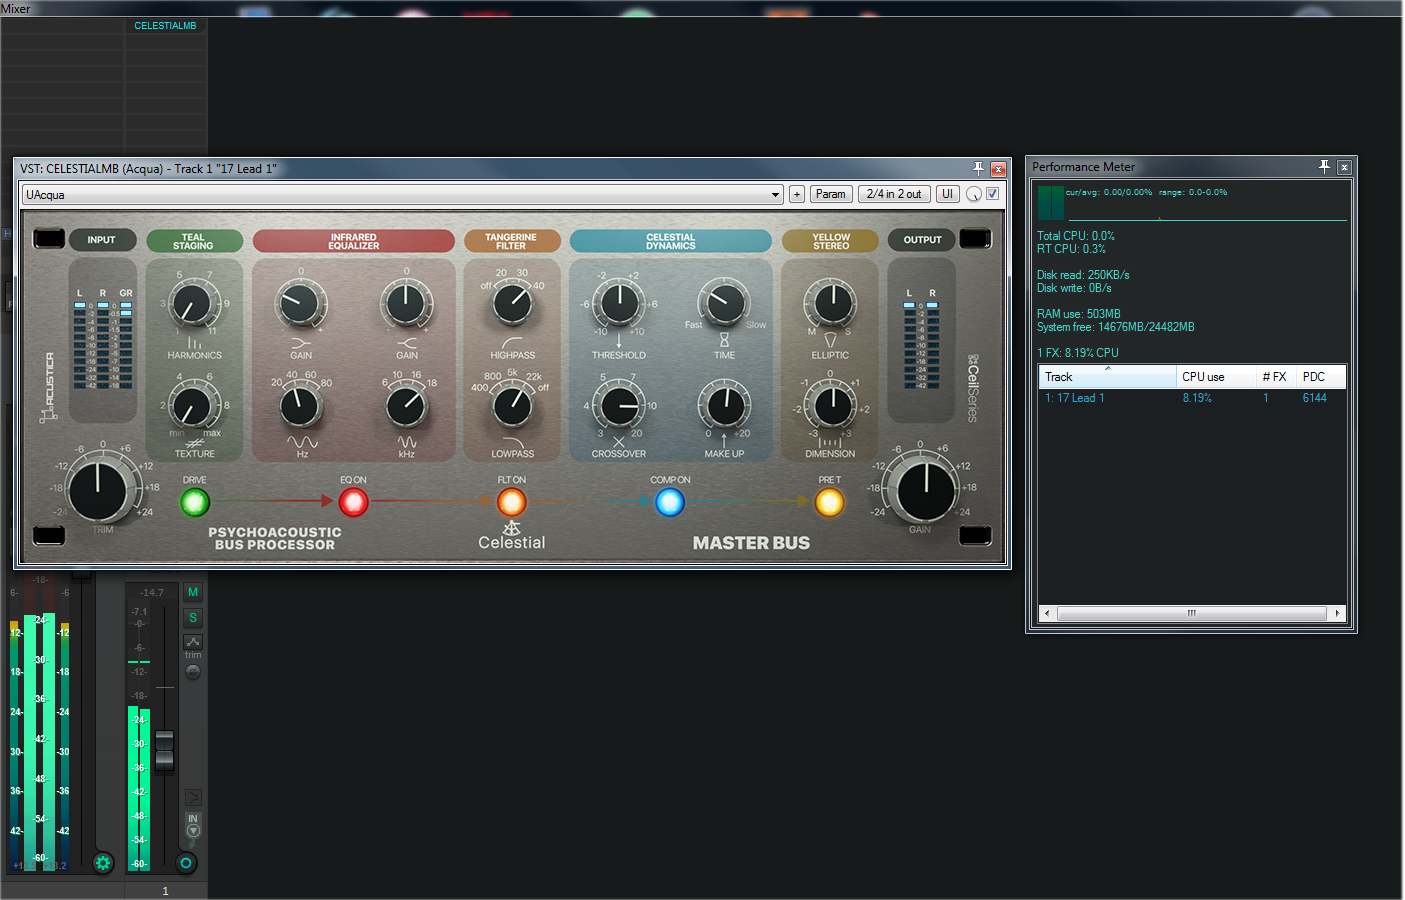Viewport: 1405px width, 900px height.
Task: Click the UI button
Action: (947, 194)
